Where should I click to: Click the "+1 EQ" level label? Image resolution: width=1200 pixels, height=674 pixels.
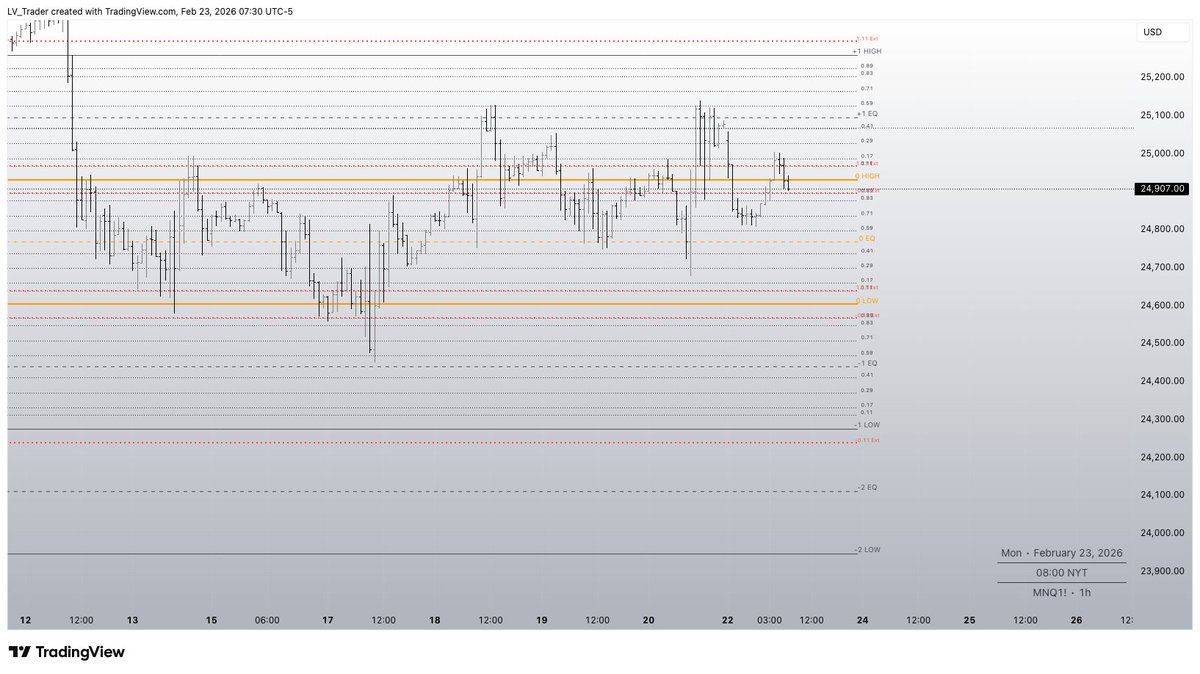[x=866, y=113]
